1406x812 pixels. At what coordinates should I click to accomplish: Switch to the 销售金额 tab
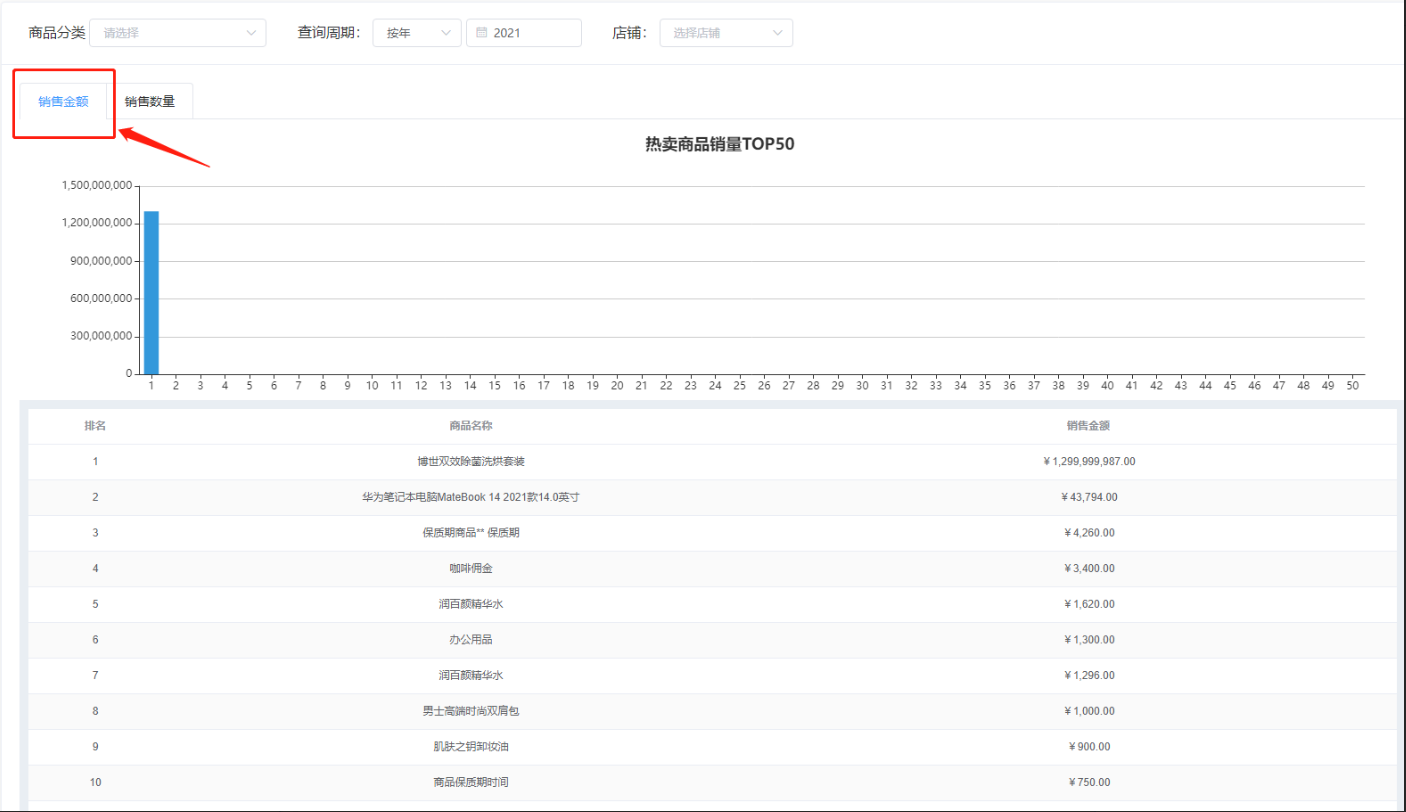[63, 102]
